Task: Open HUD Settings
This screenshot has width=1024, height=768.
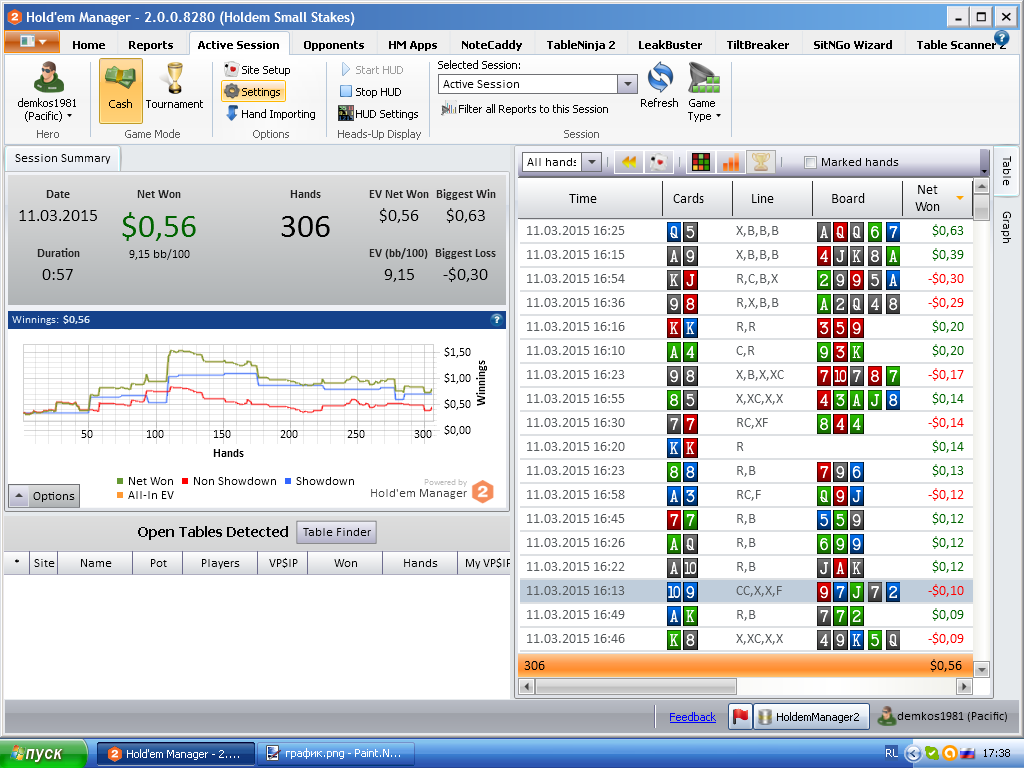Action: [x=378, y=114]
